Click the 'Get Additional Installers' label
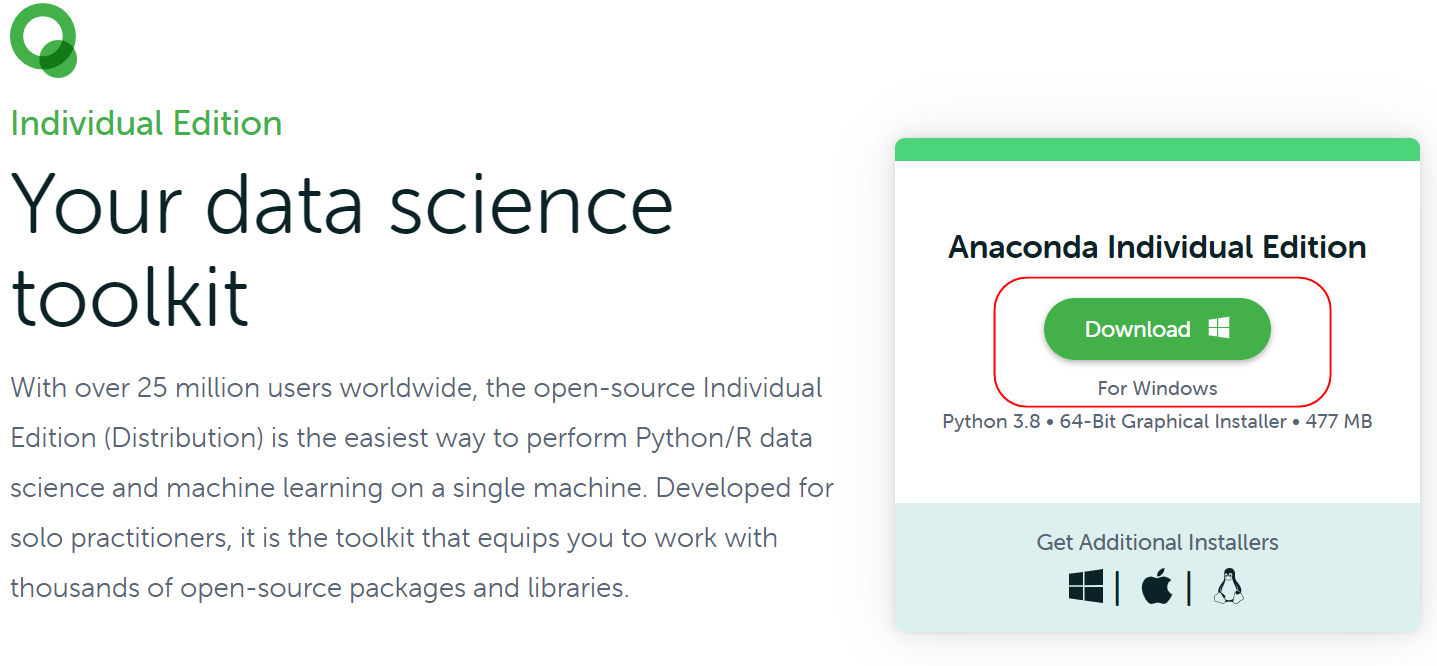1437x666 pixels. 1157,543
